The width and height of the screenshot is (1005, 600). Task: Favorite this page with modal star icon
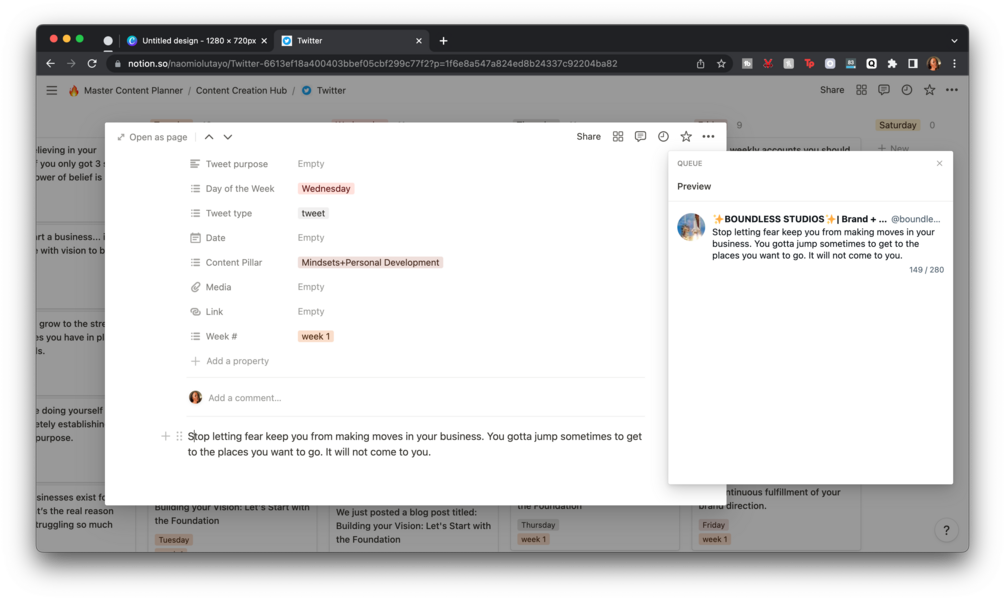pyautogui.click(x=686, y=137)
